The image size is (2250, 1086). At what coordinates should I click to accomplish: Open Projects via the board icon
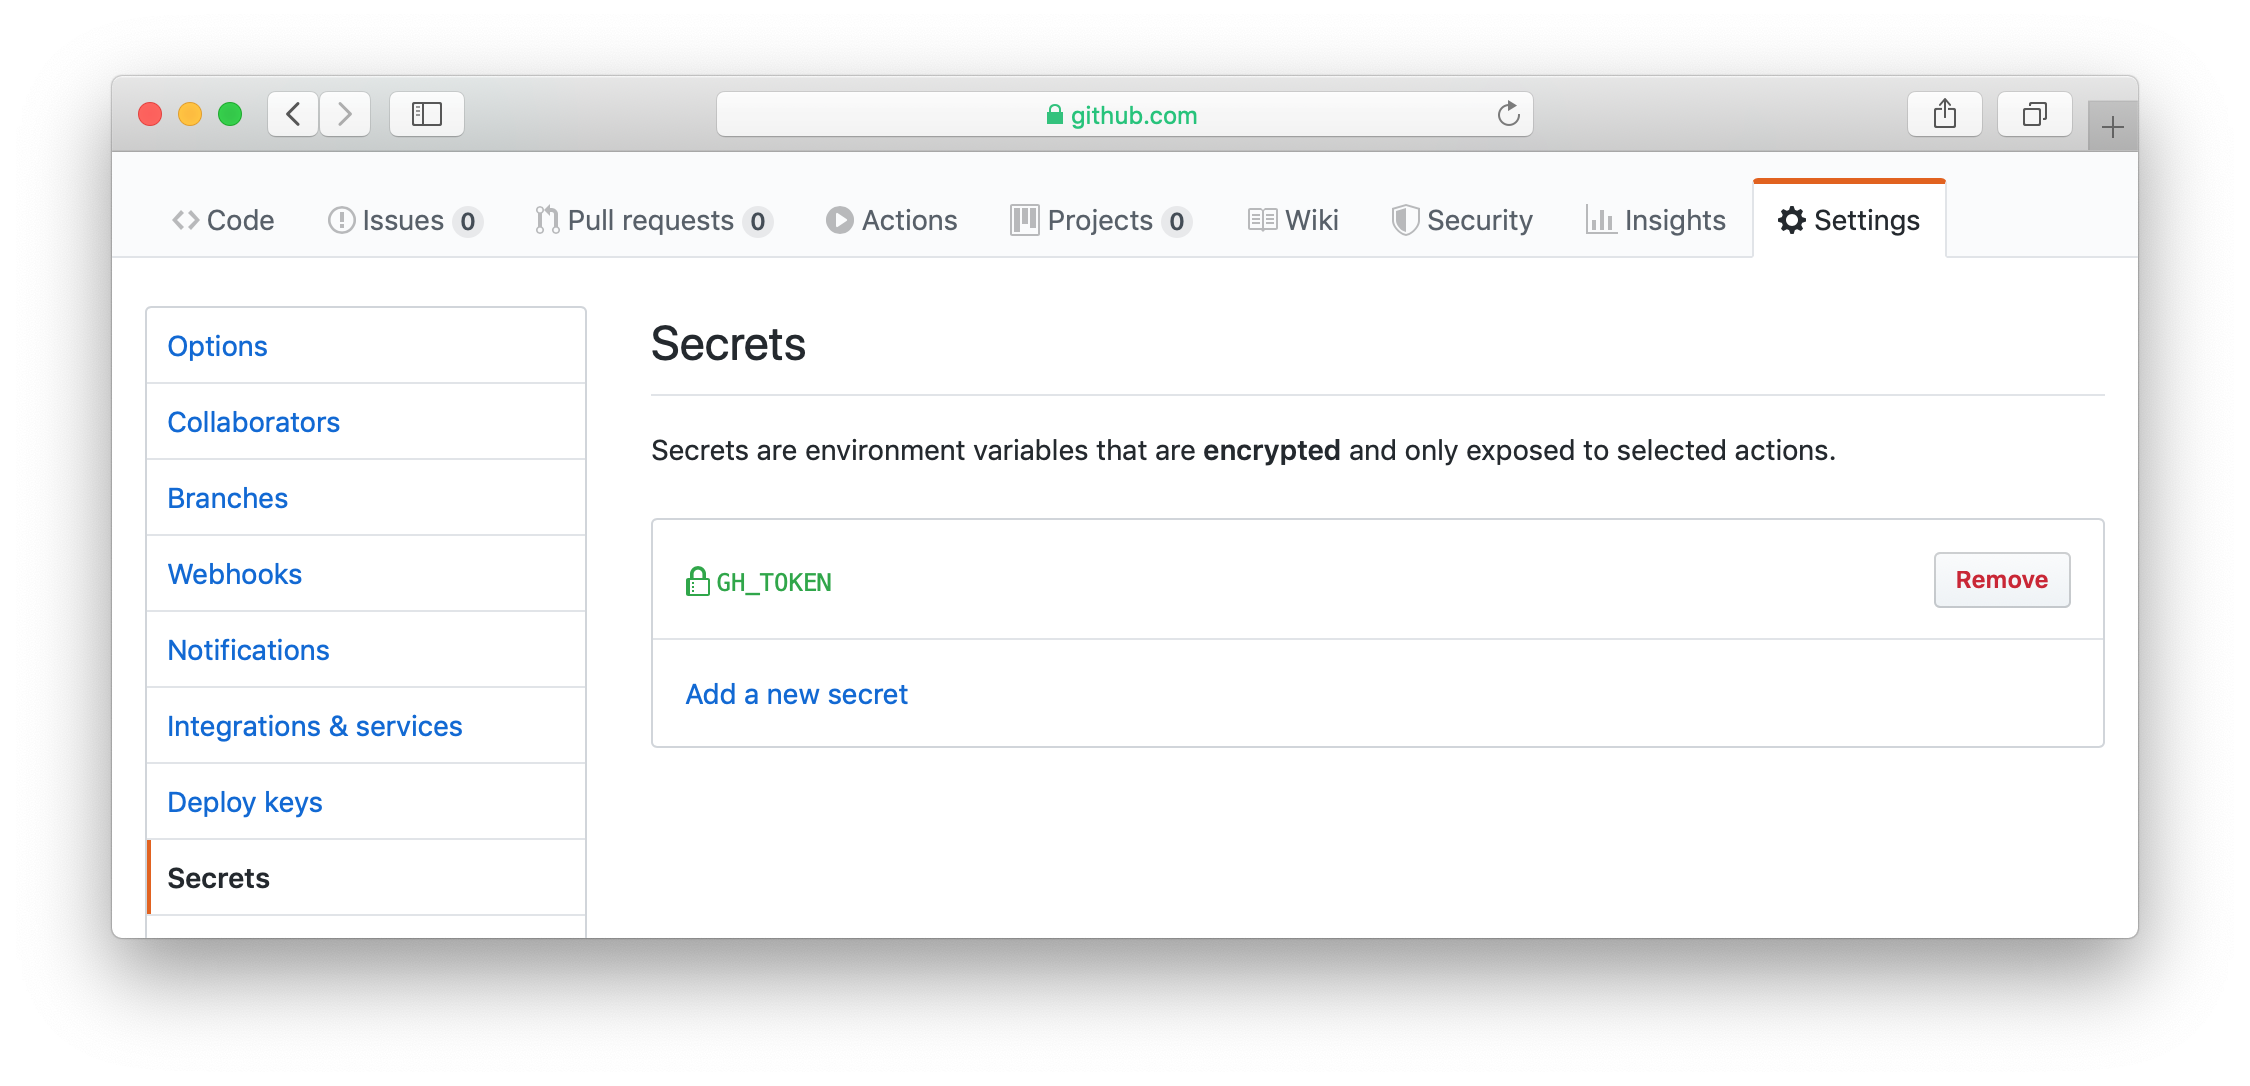[1023, 220]
